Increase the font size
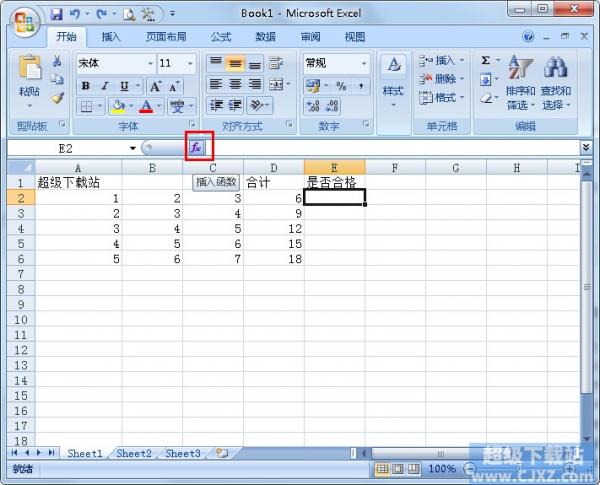 tap(155, 87)
